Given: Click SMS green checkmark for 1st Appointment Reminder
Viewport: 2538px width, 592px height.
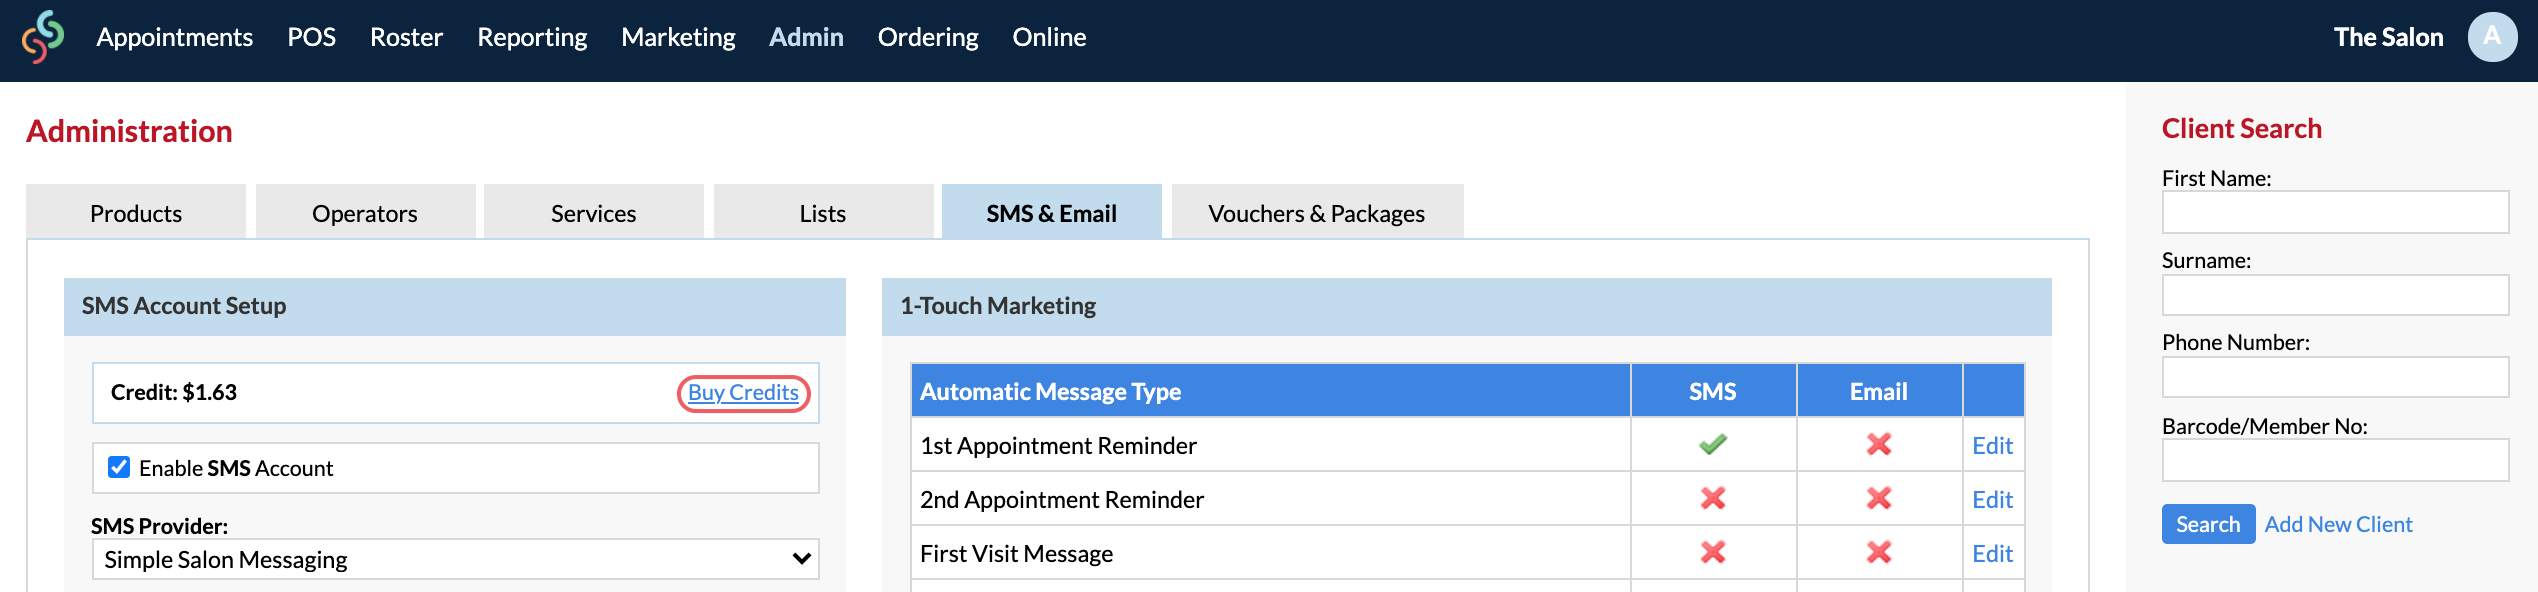Looking at the screenshot, I should (1713, 444).
